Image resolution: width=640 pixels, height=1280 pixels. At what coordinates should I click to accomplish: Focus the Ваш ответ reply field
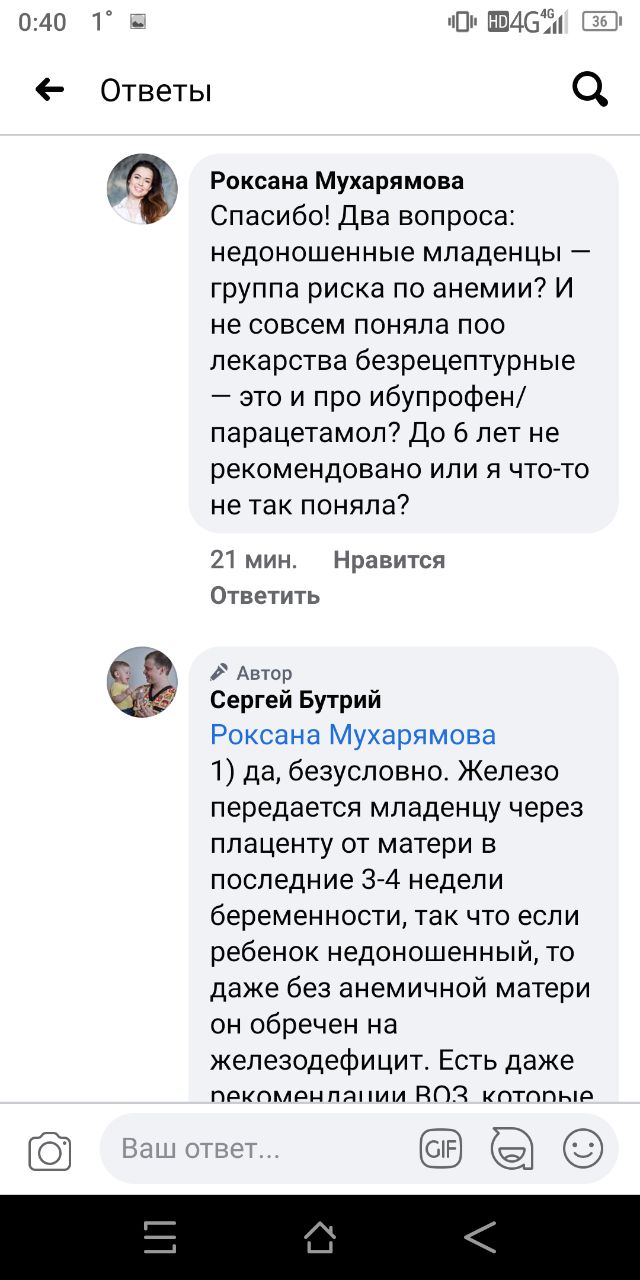point(260,1149)
